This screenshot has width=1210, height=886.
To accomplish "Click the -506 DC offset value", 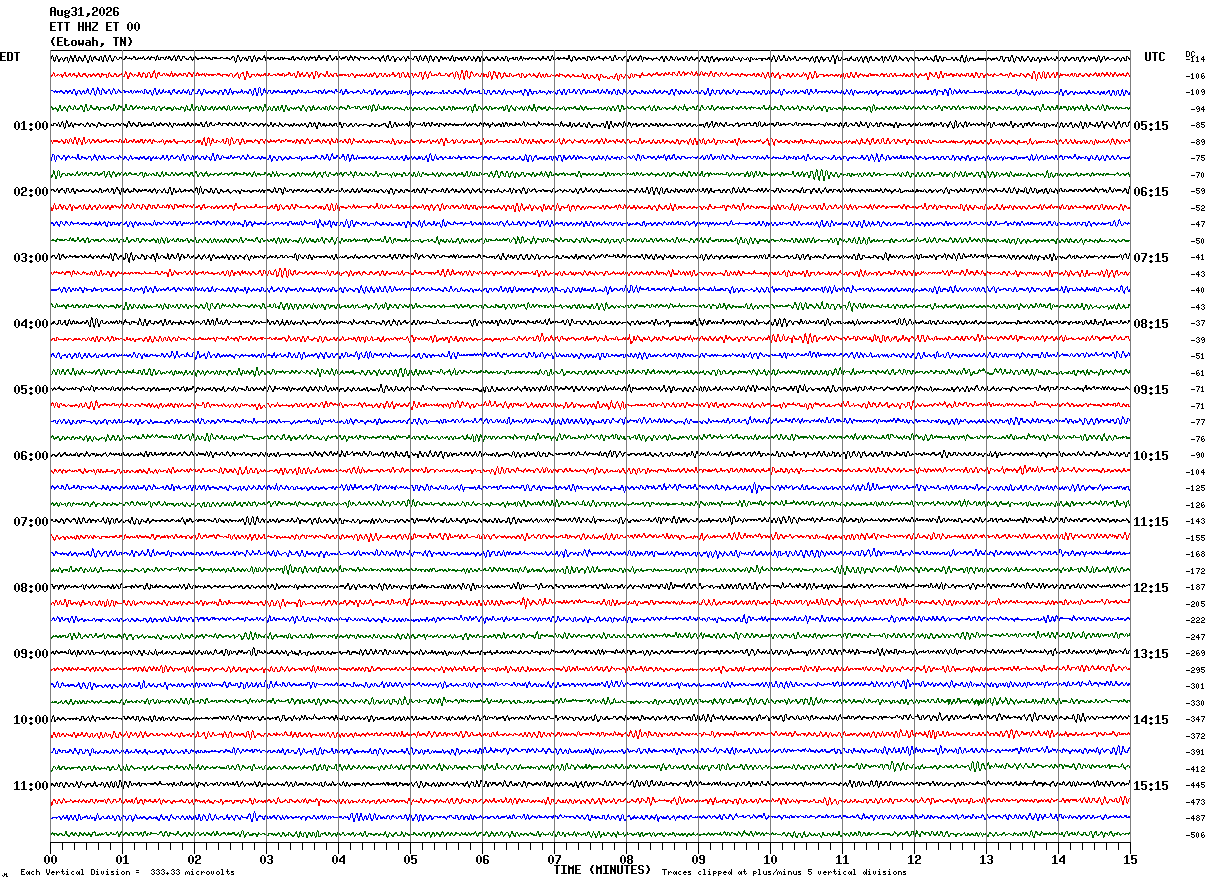I will [1195, 835].
